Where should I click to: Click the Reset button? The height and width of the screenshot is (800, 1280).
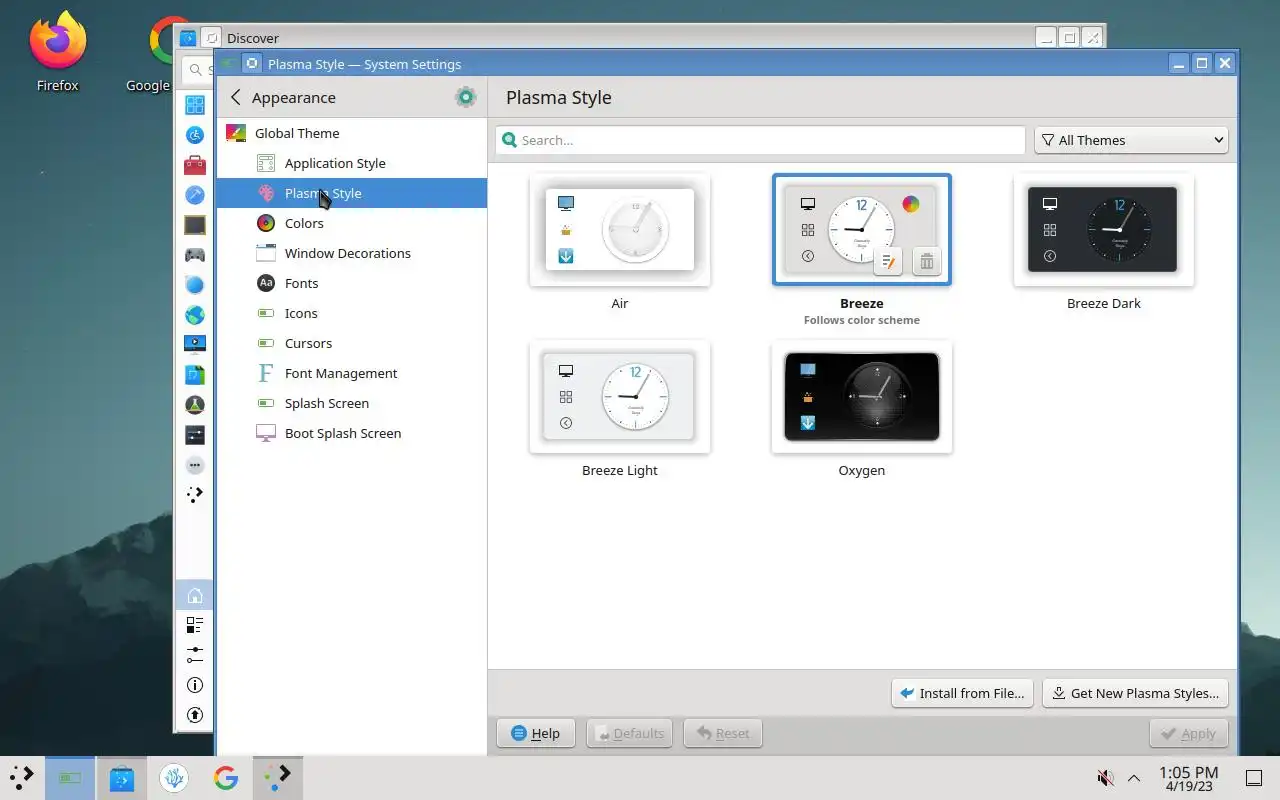tap(722, 733)
